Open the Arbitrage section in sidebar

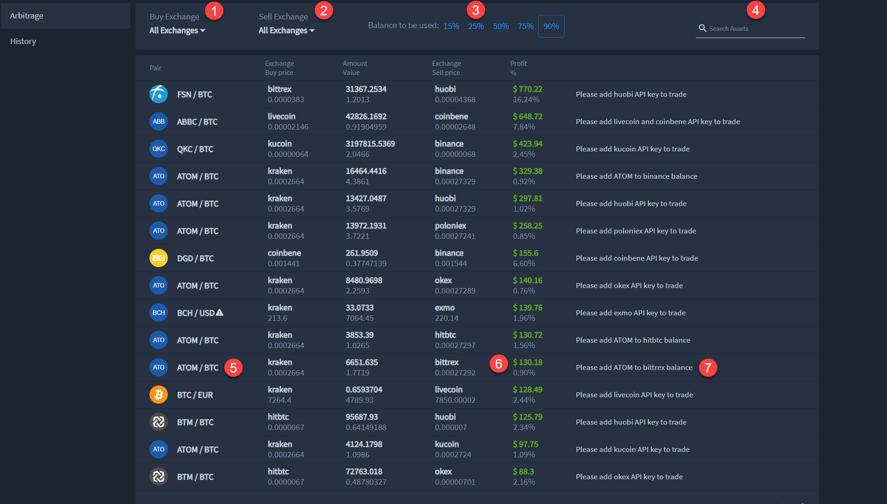pyautogui.click(x=65, y=16)
